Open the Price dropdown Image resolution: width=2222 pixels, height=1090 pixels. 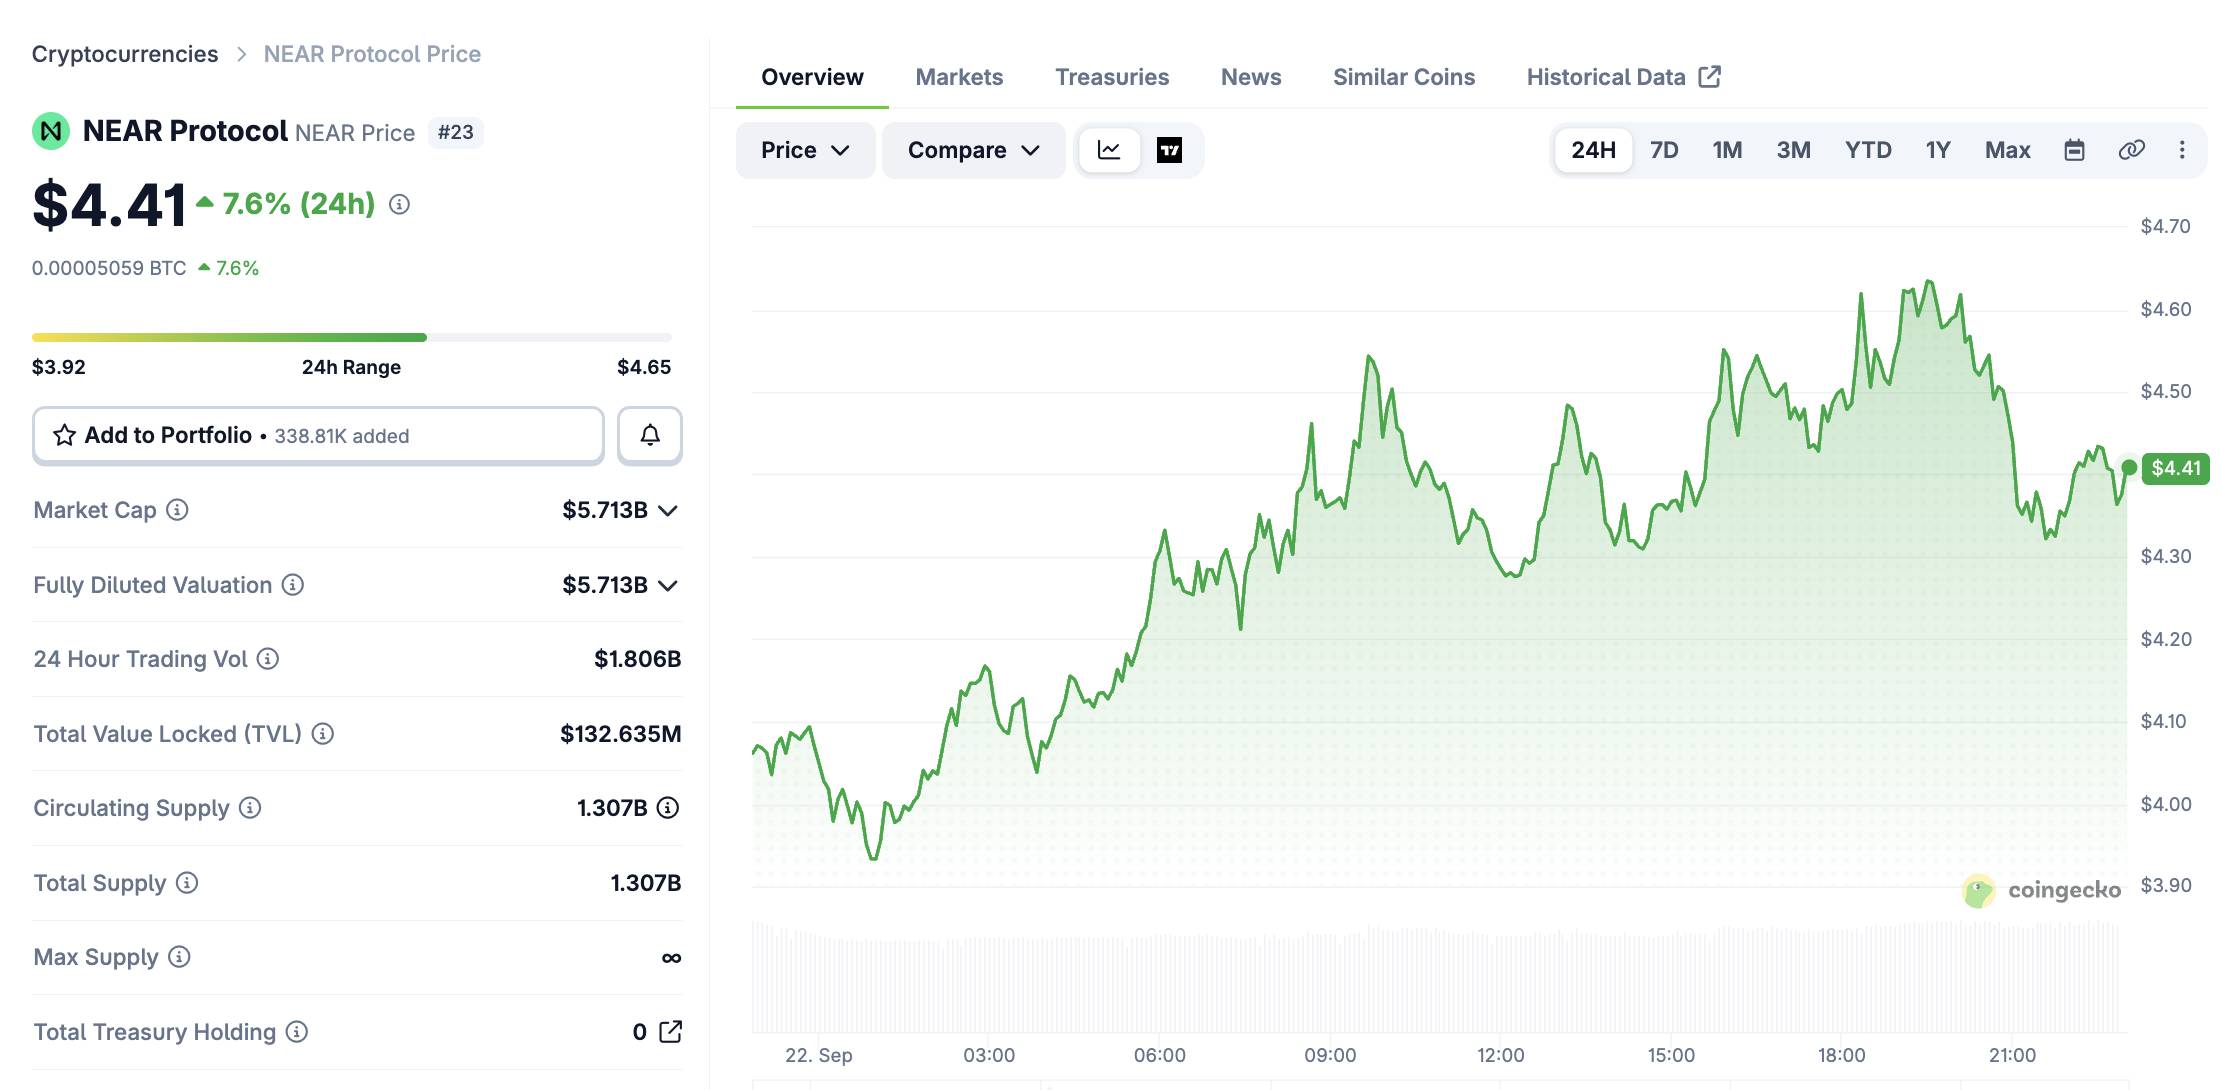click(x=805, y=150)
